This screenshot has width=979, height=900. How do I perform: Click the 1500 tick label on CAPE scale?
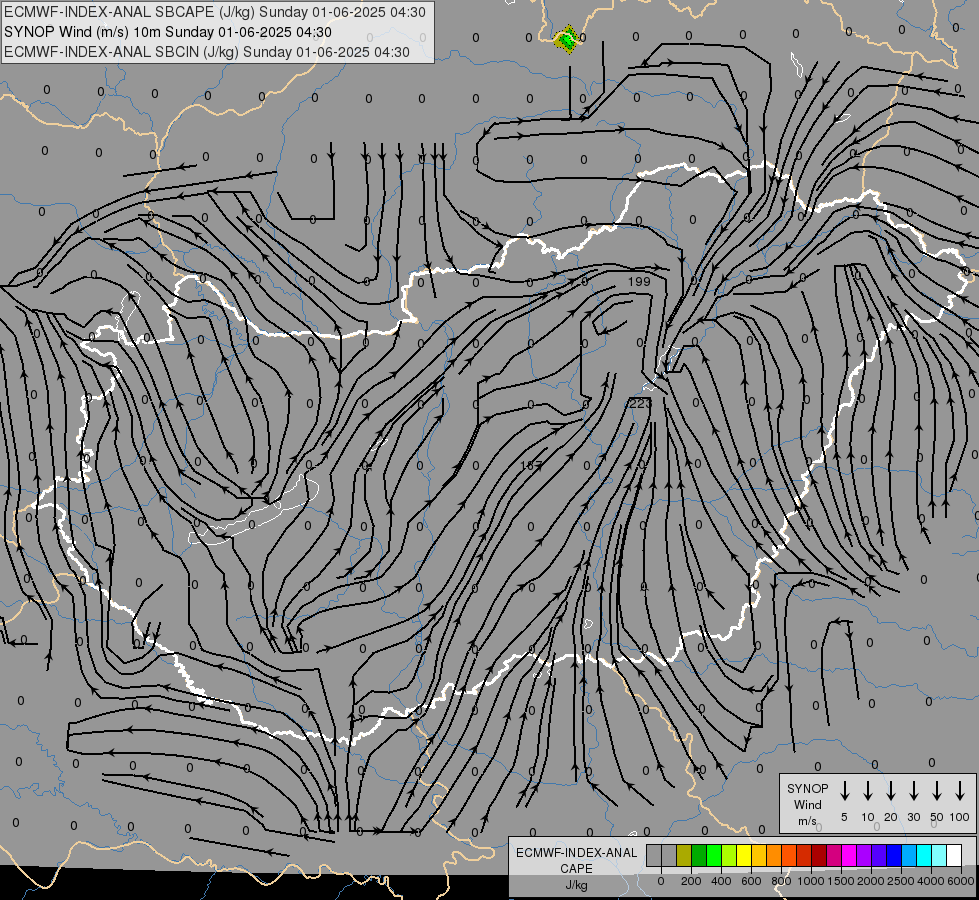(841, 881)
